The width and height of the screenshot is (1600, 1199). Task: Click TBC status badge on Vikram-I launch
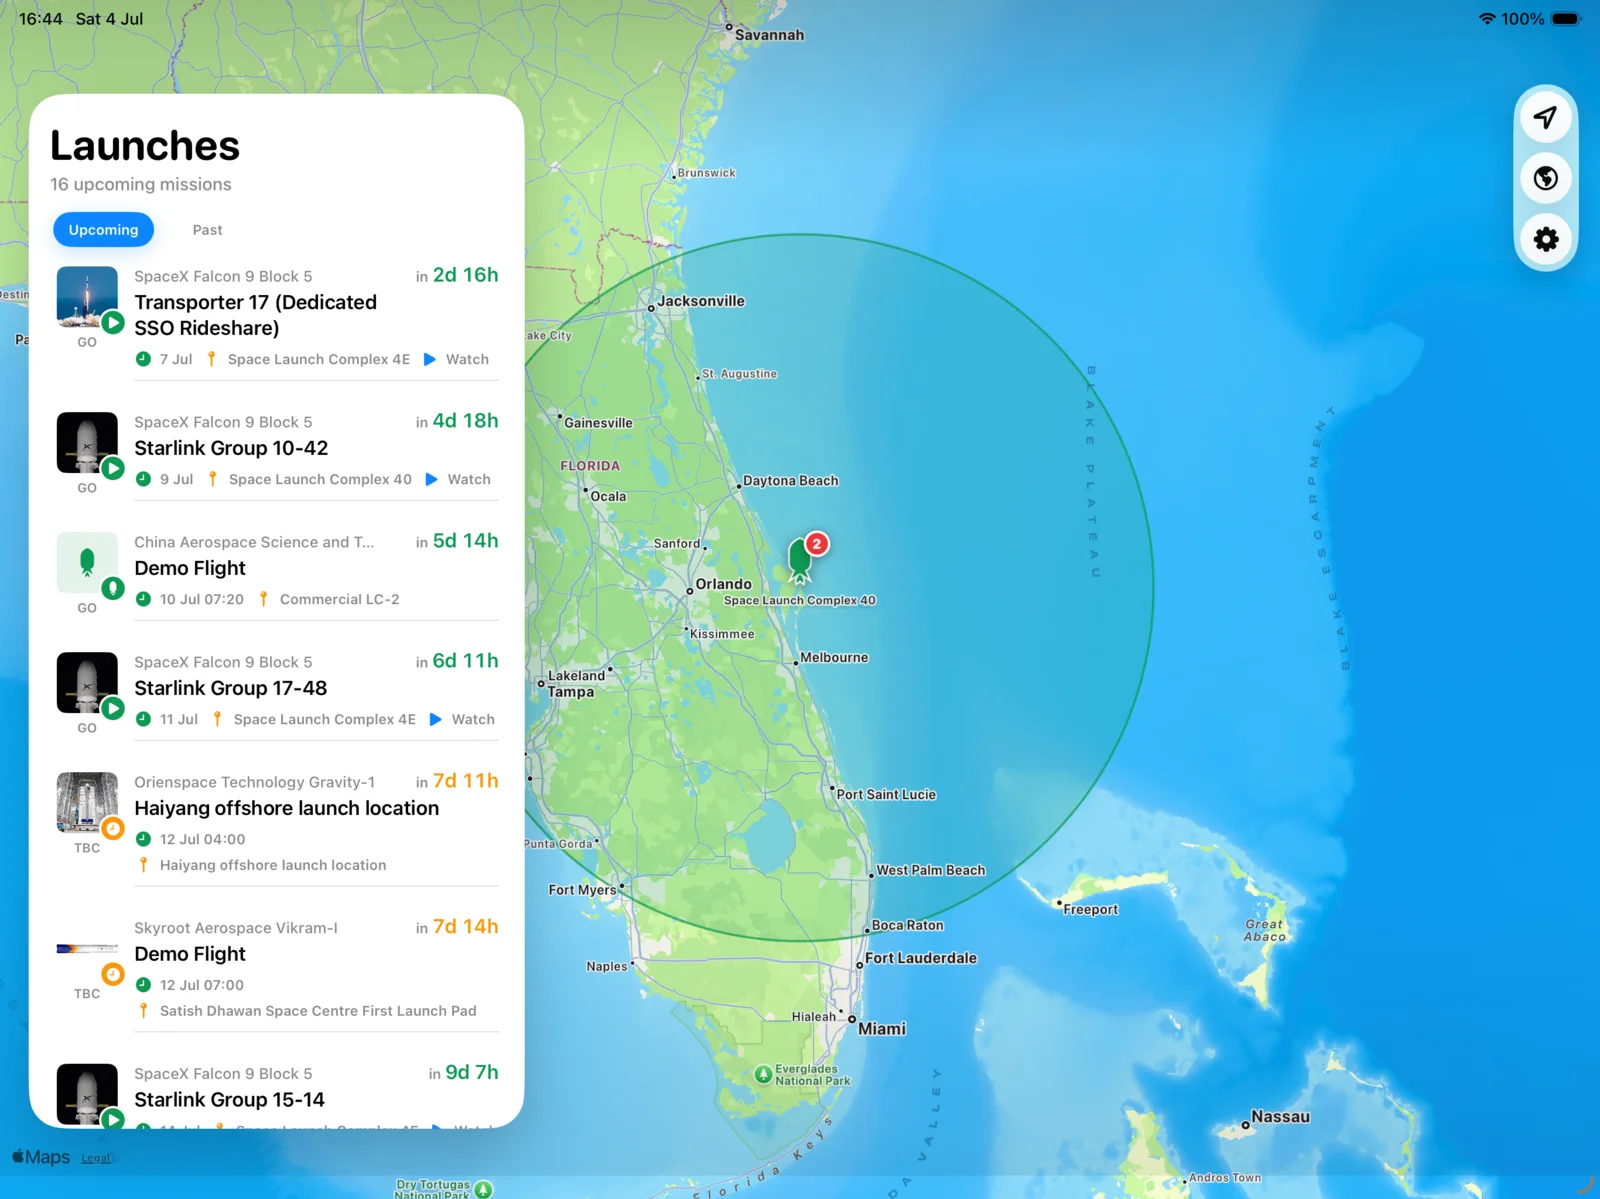113,974
